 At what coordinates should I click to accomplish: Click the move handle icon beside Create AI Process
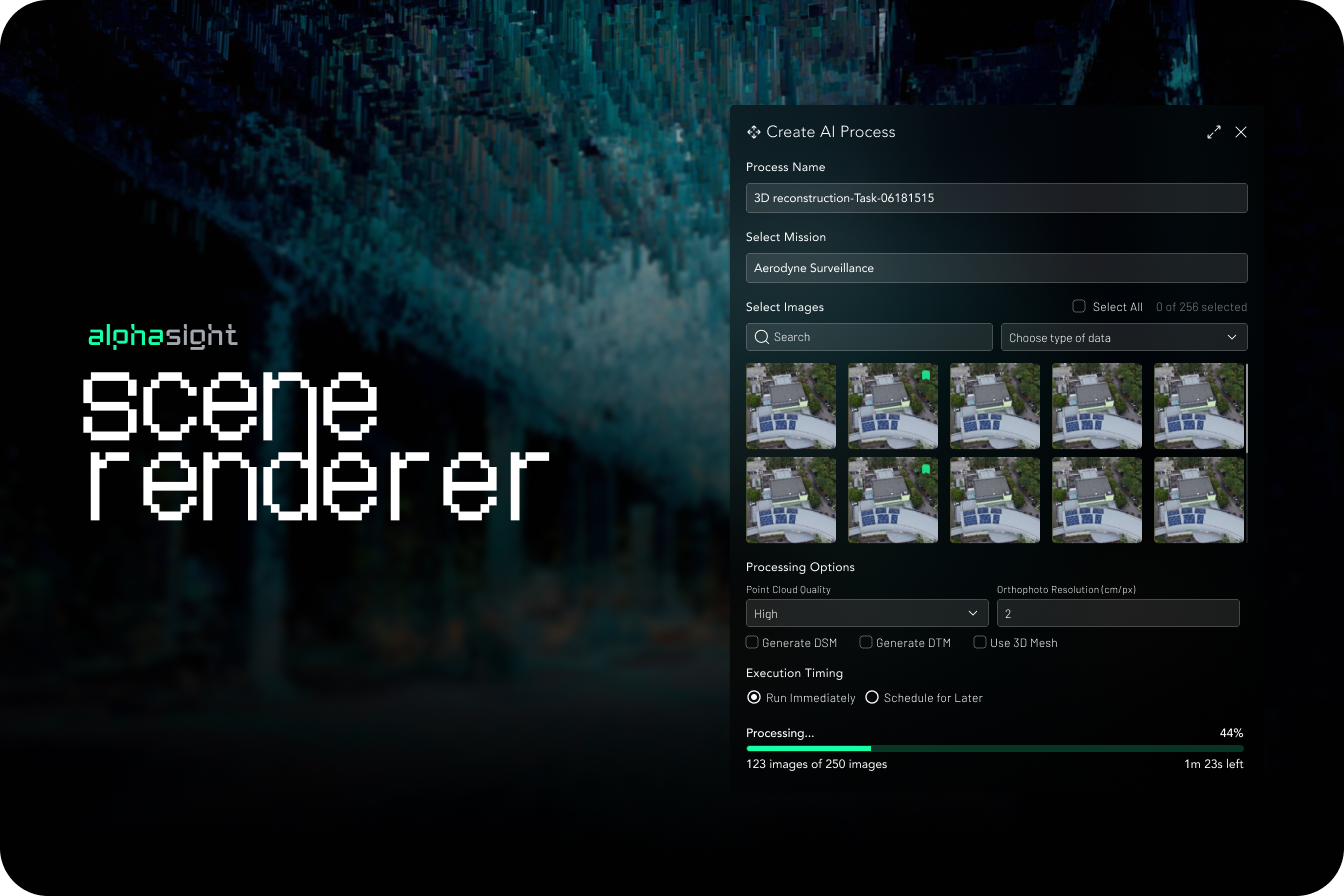[752, 131]
